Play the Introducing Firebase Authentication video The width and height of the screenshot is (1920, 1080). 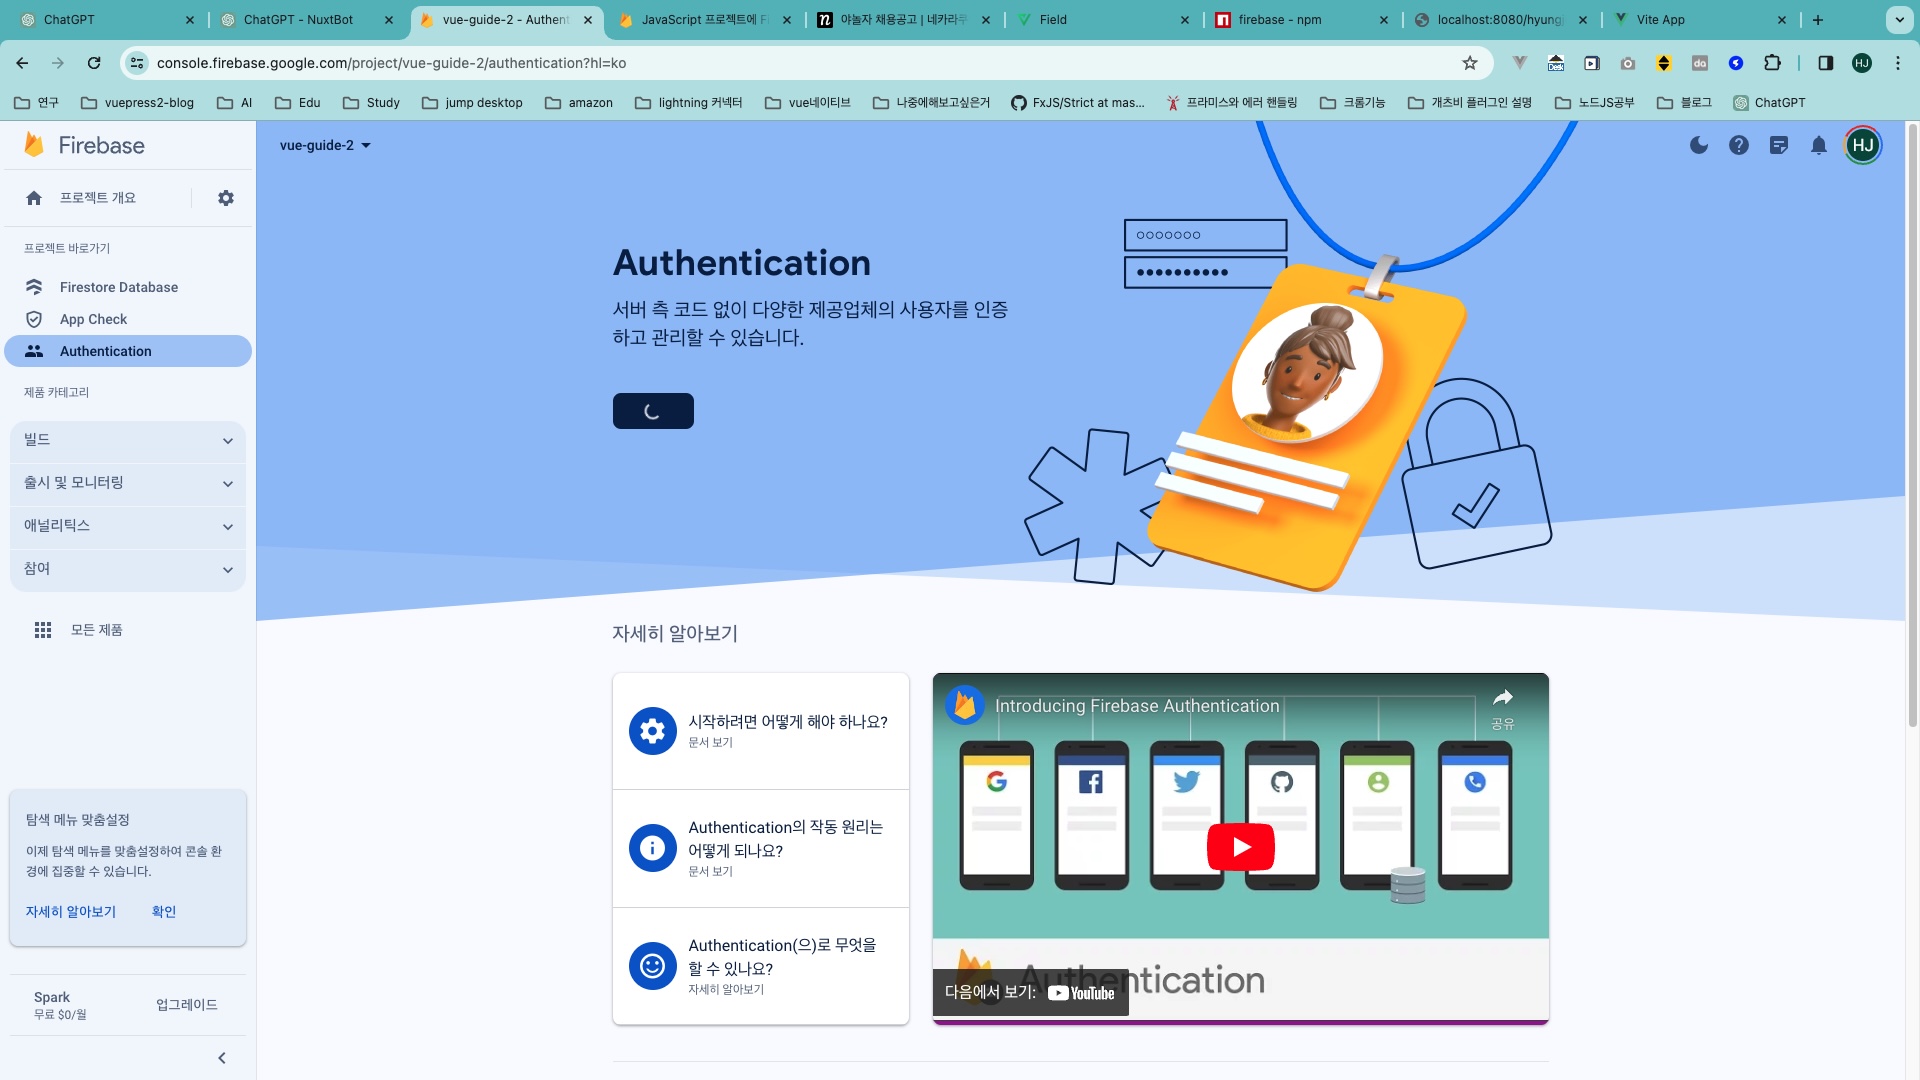tap(1241, 847)
